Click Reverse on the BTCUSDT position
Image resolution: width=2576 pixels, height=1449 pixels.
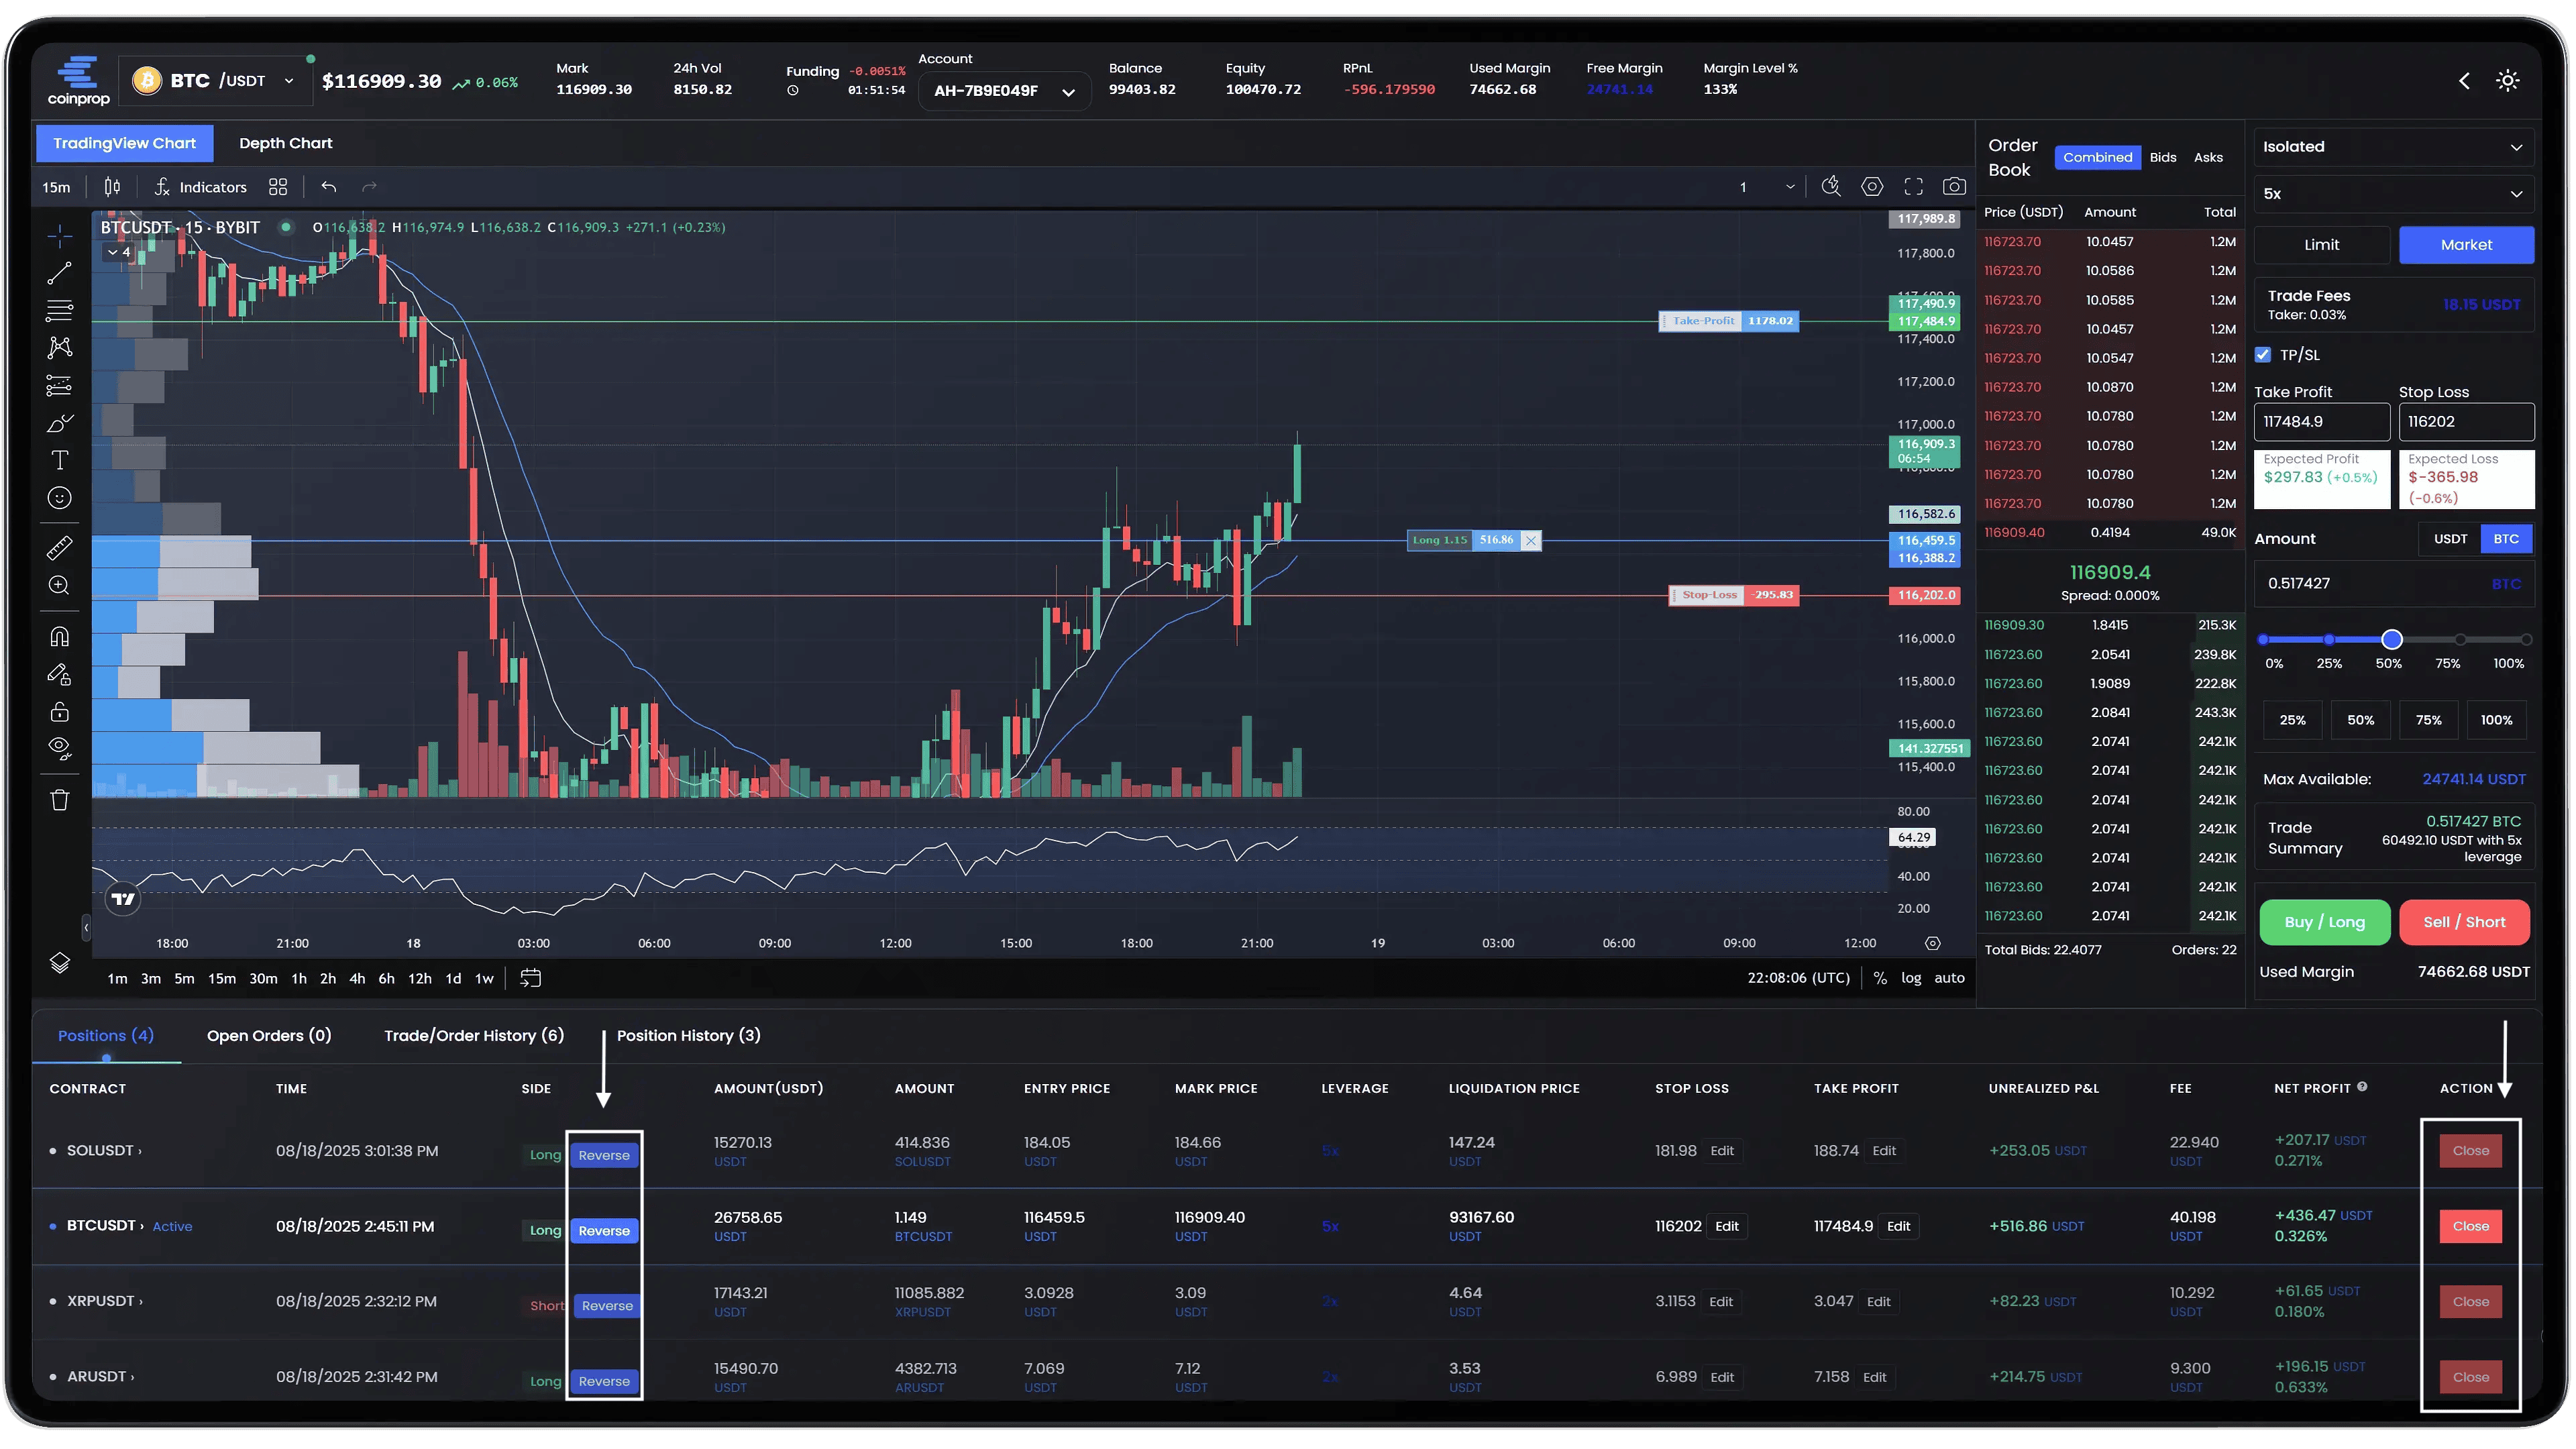(x=604, y=1231)
